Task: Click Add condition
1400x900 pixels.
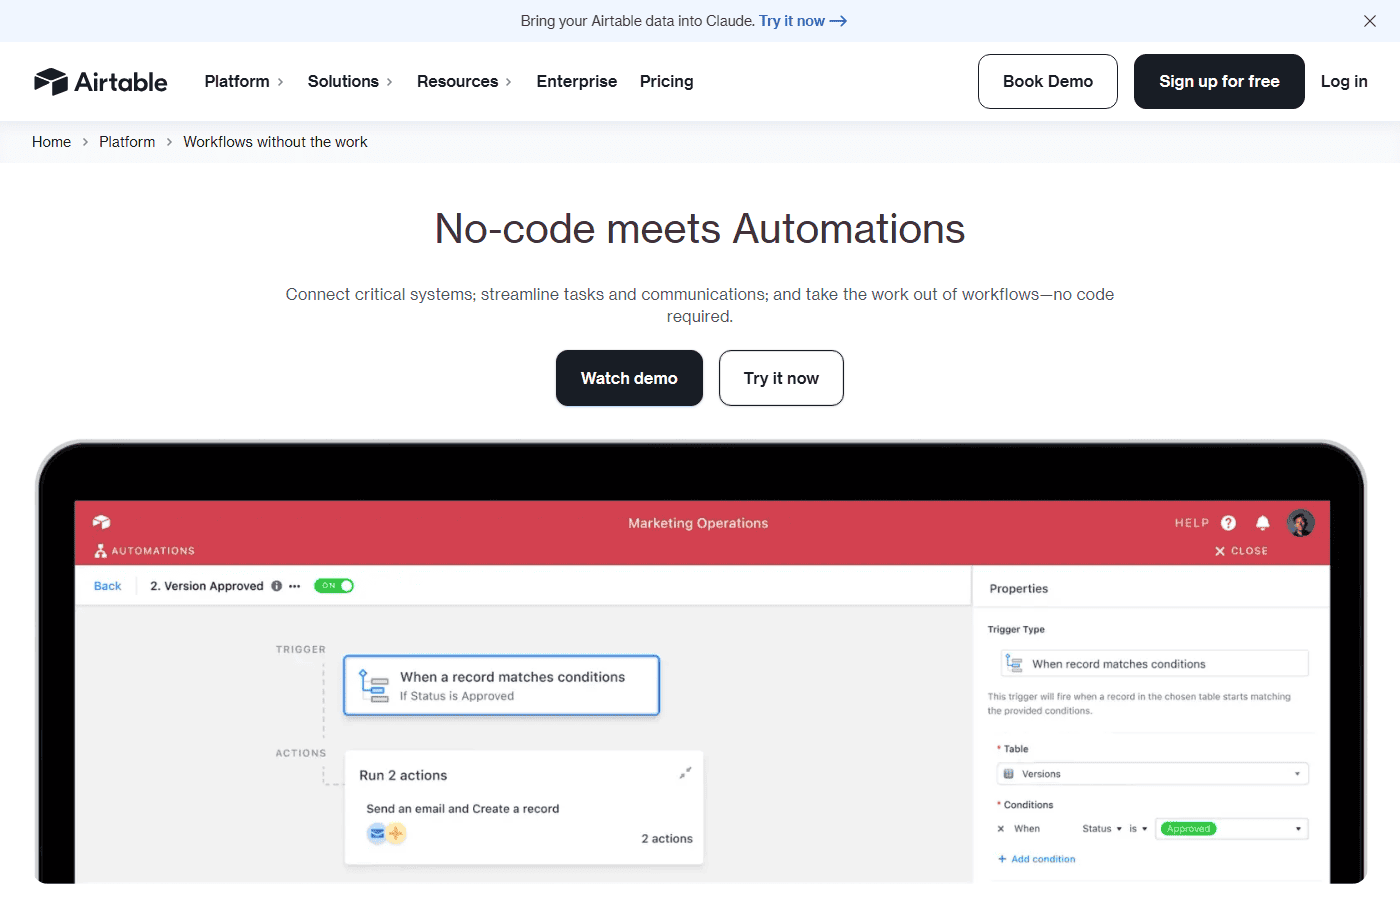Action: (x=1037, y=859)
